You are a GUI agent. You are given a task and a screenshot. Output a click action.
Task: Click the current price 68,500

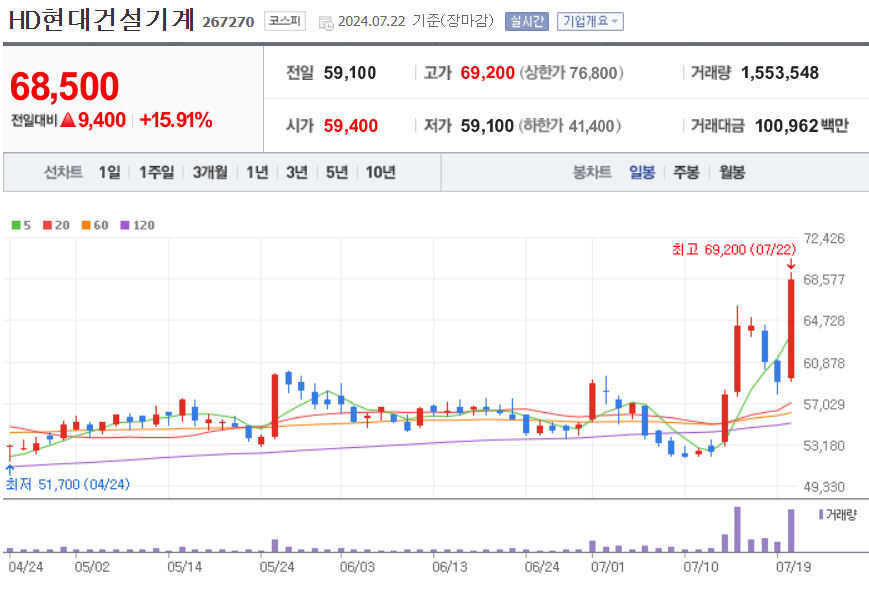(x=64, y=86)
